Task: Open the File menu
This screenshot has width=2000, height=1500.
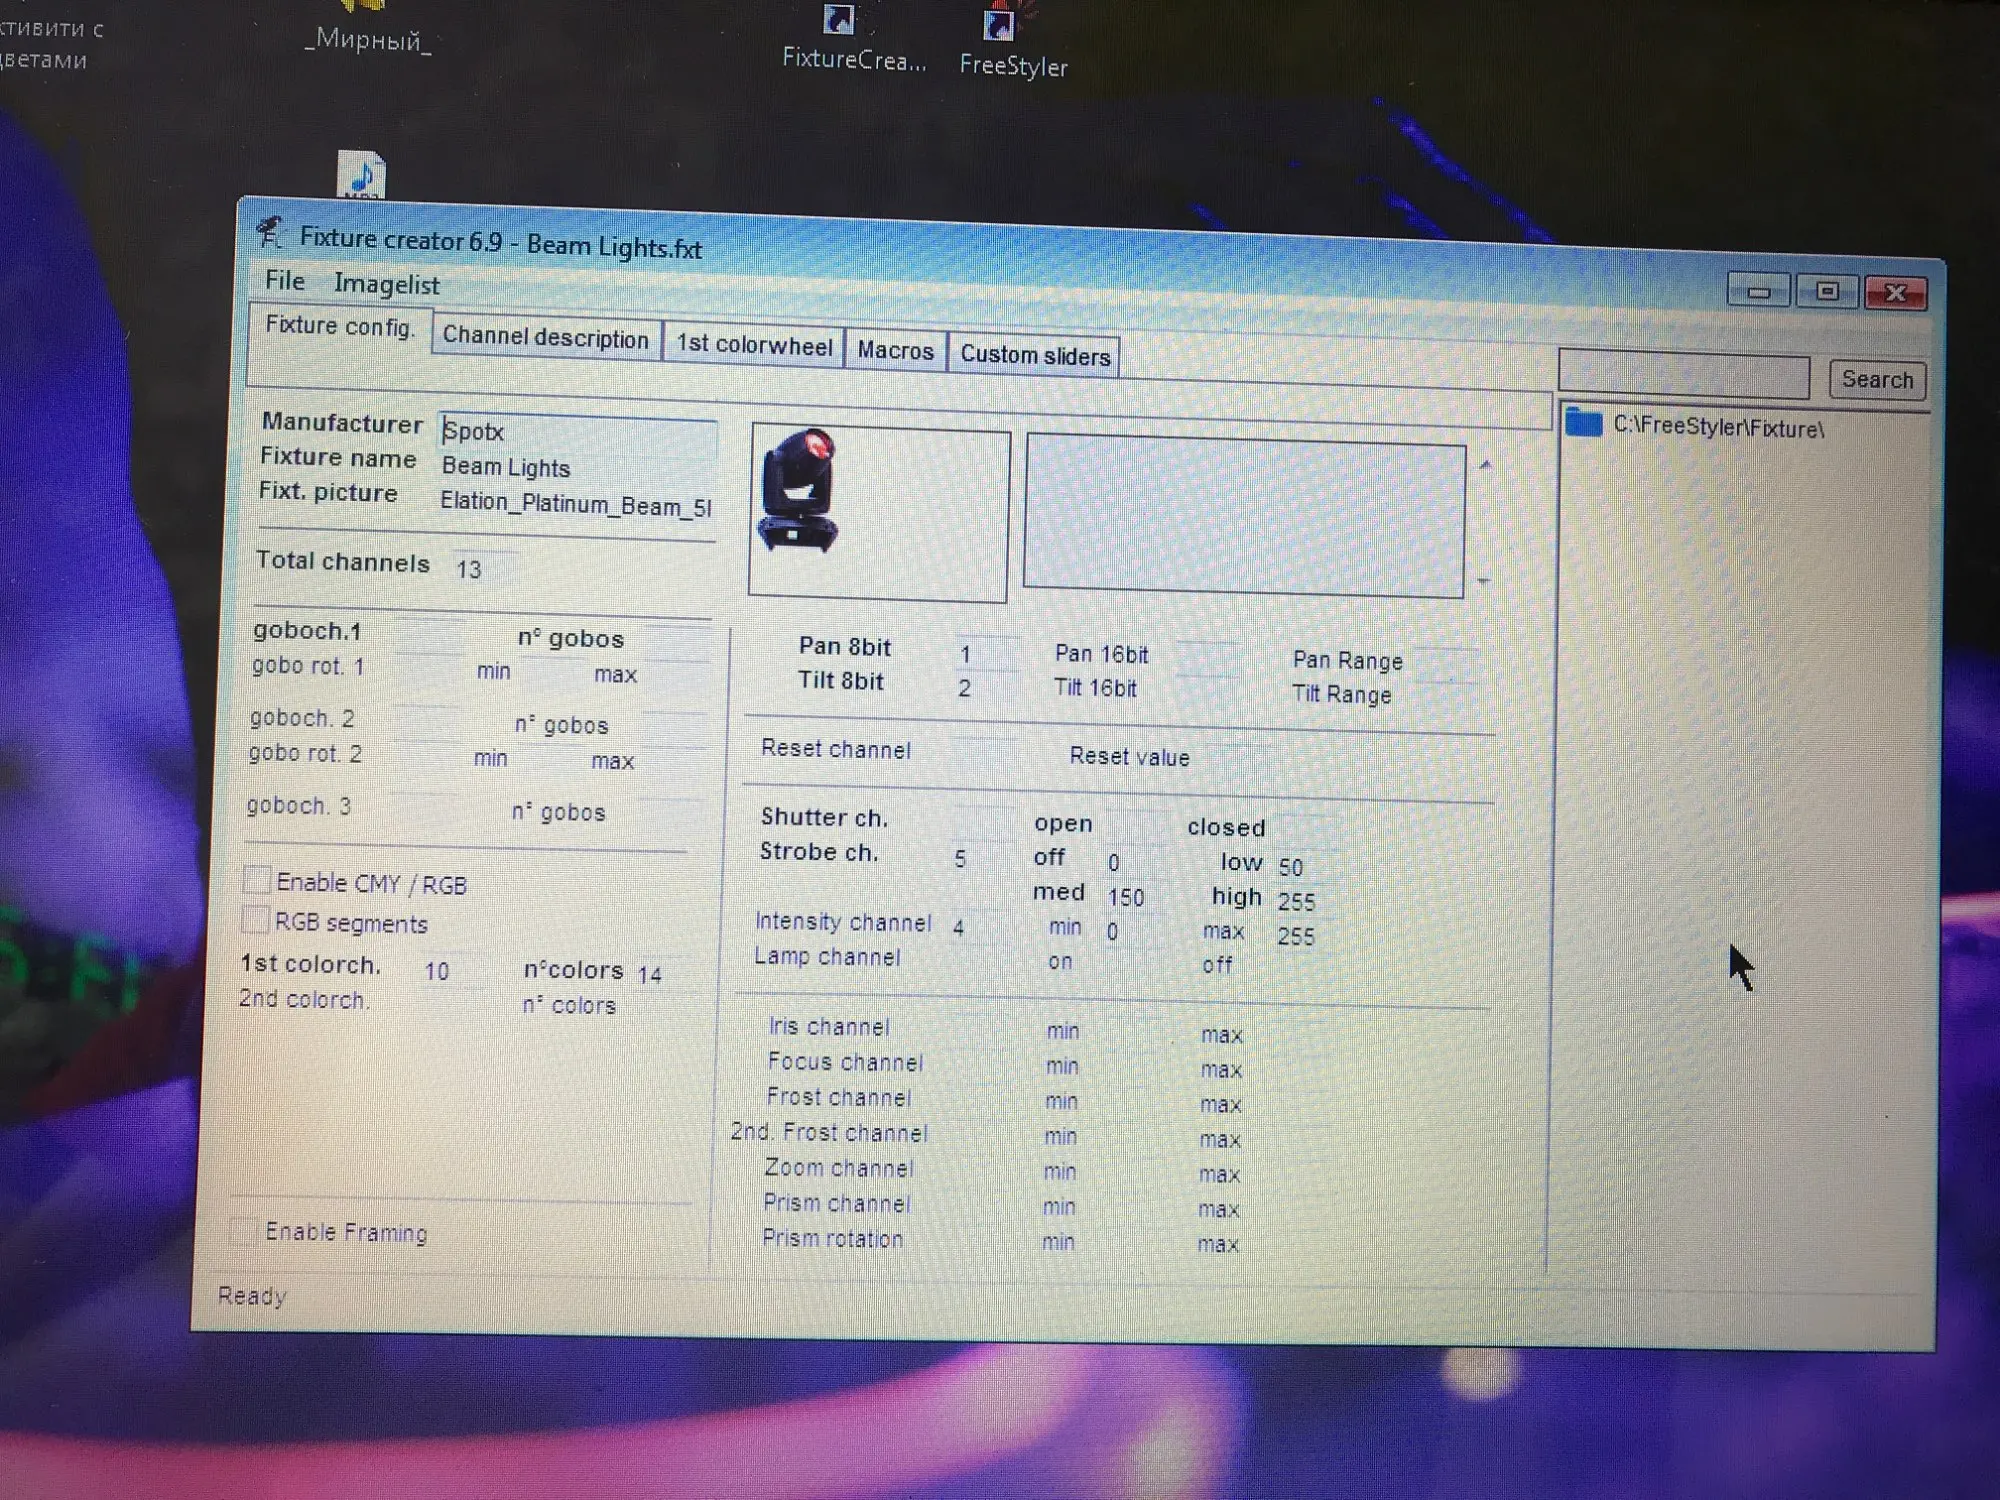Action: 285,281
